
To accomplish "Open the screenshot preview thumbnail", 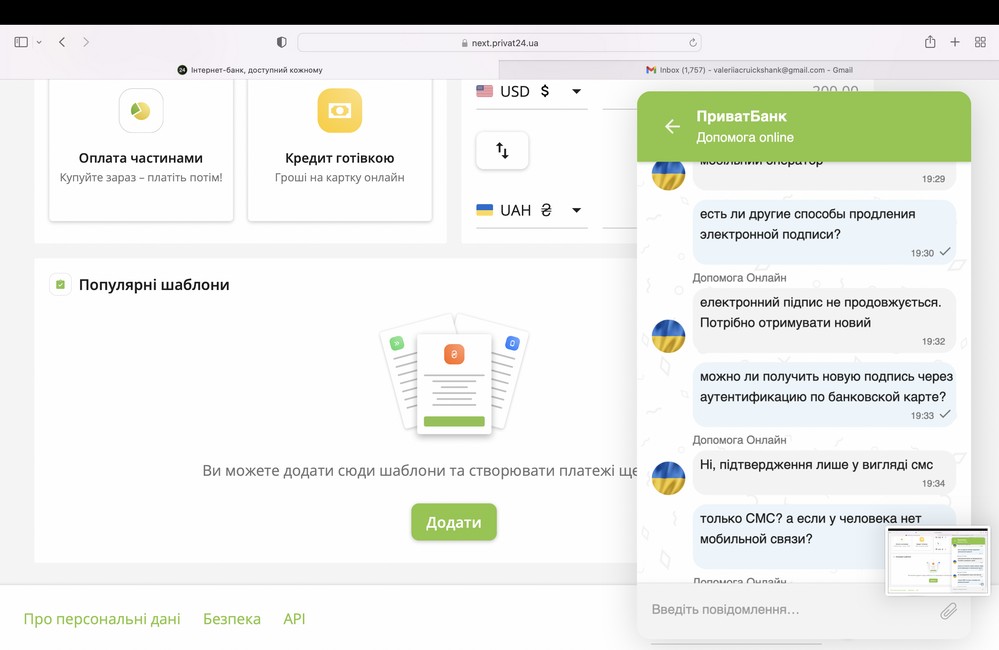I will click(938, 561).
